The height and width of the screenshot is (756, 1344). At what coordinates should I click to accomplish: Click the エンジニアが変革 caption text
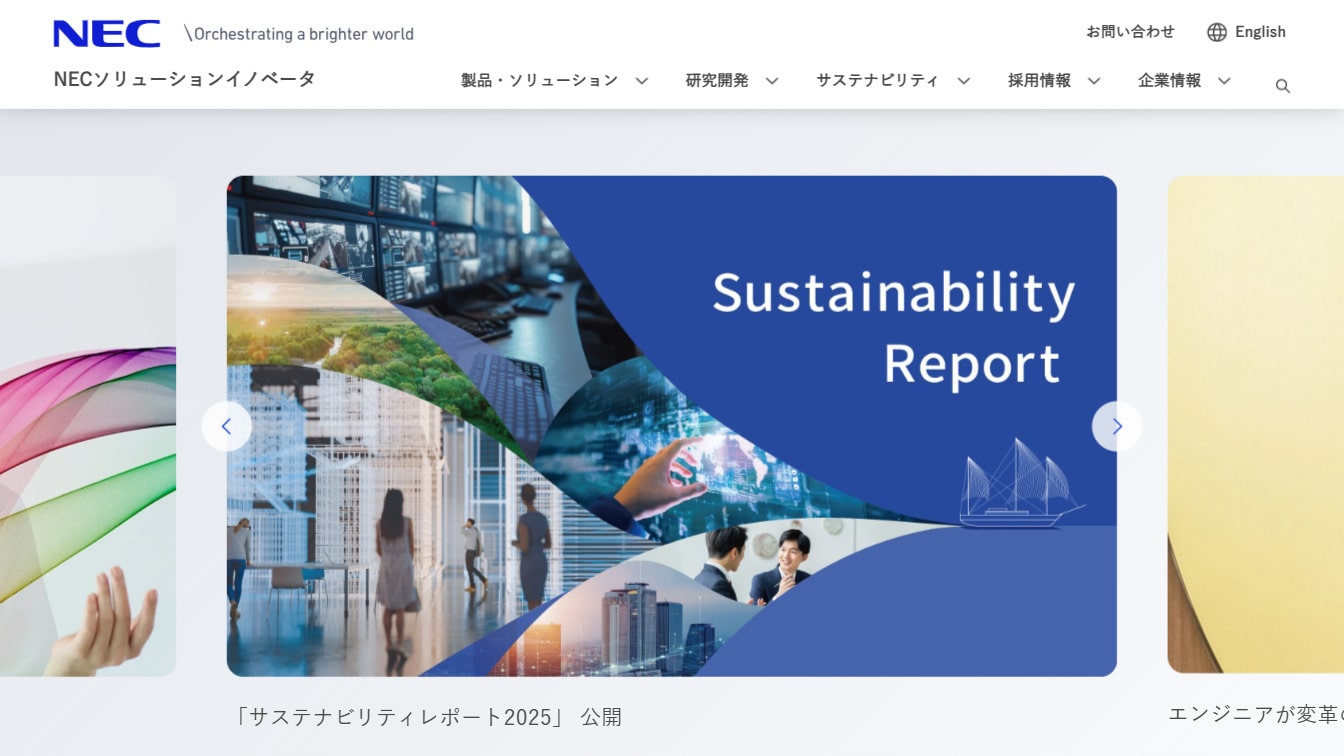point(1255,714)
